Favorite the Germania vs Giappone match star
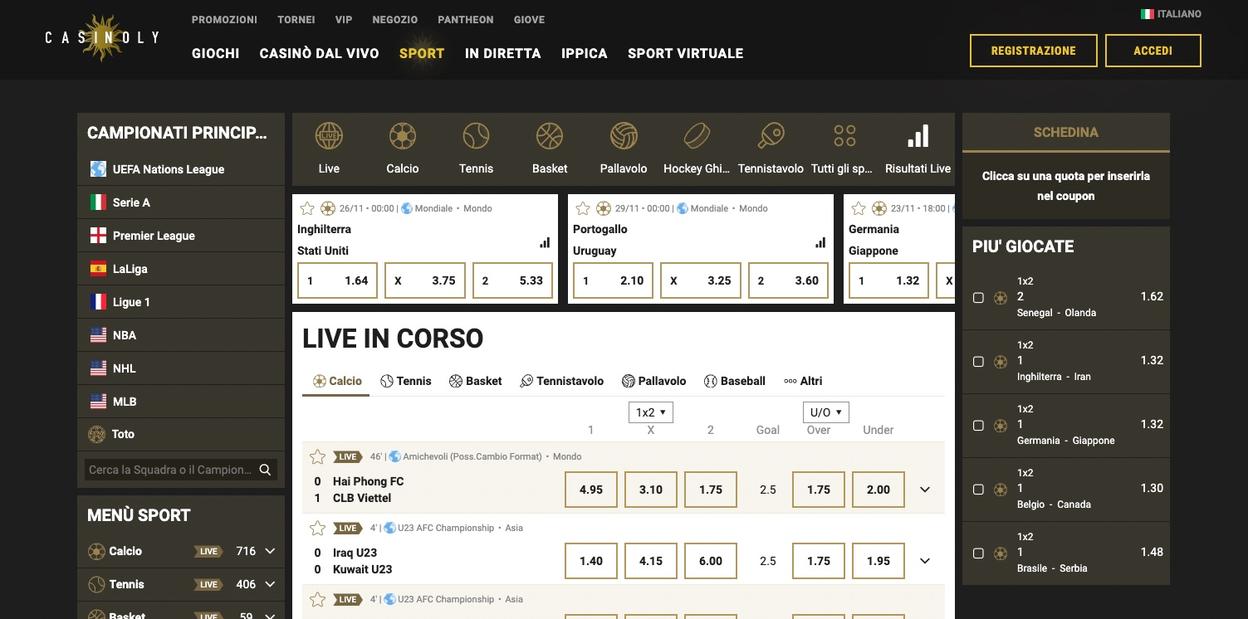 pyautogui.click(x=859, y=208)
